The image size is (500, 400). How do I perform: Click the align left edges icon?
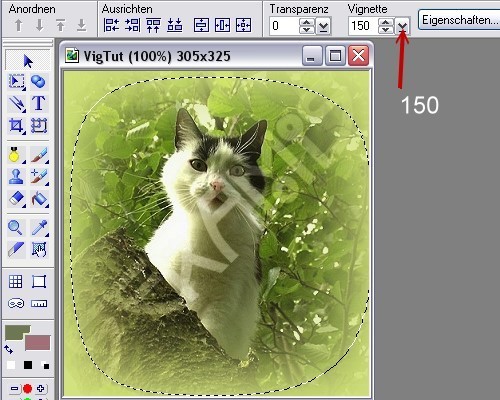[111, 25]
